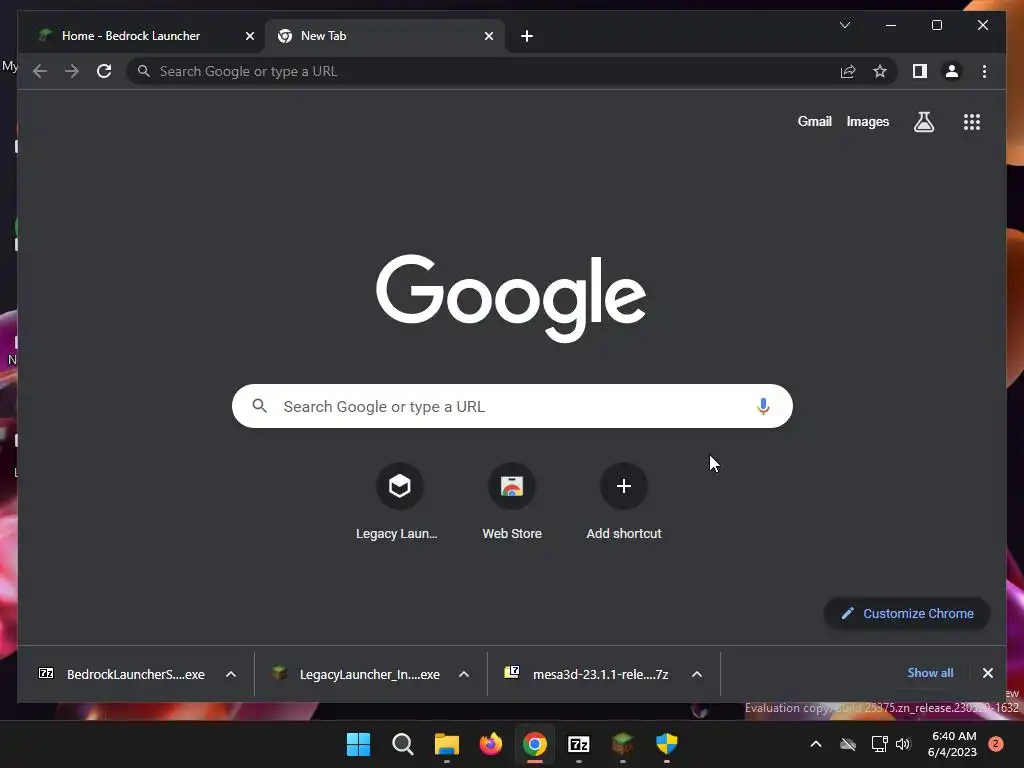Open Google Images link
The image size is (1024, 768).
[x=867, y=121]
